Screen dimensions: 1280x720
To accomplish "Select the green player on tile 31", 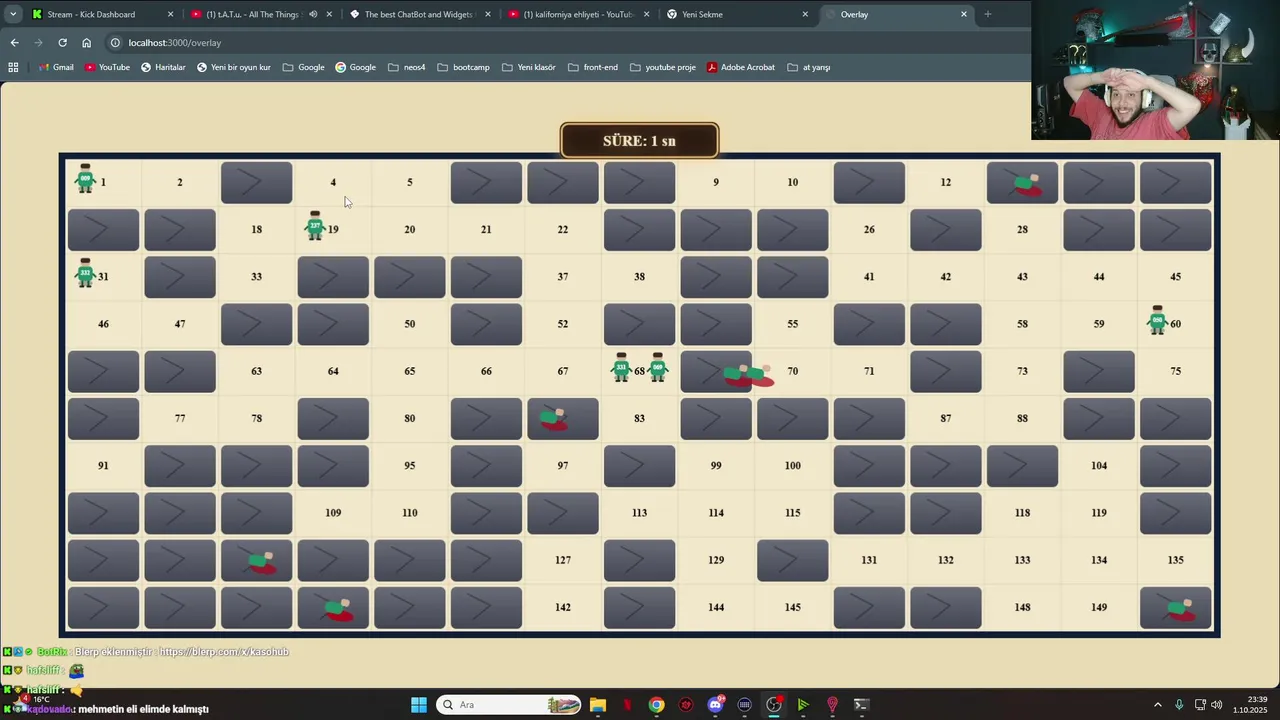I will point(85,273).
